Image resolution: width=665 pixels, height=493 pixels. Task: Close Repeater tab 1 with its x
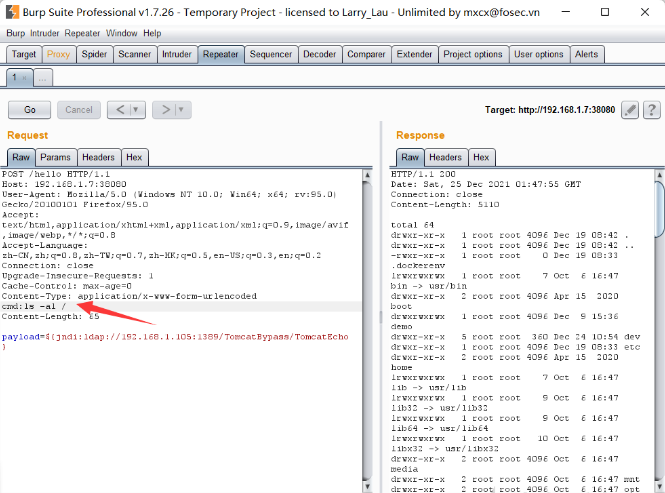pyautogui.click(x=25, y=78)
